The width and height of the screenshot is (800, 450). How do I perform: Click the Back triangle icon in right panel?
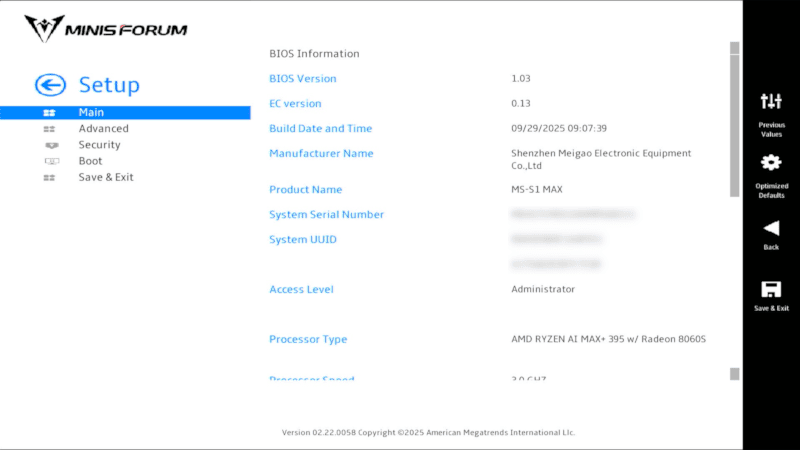771,228
